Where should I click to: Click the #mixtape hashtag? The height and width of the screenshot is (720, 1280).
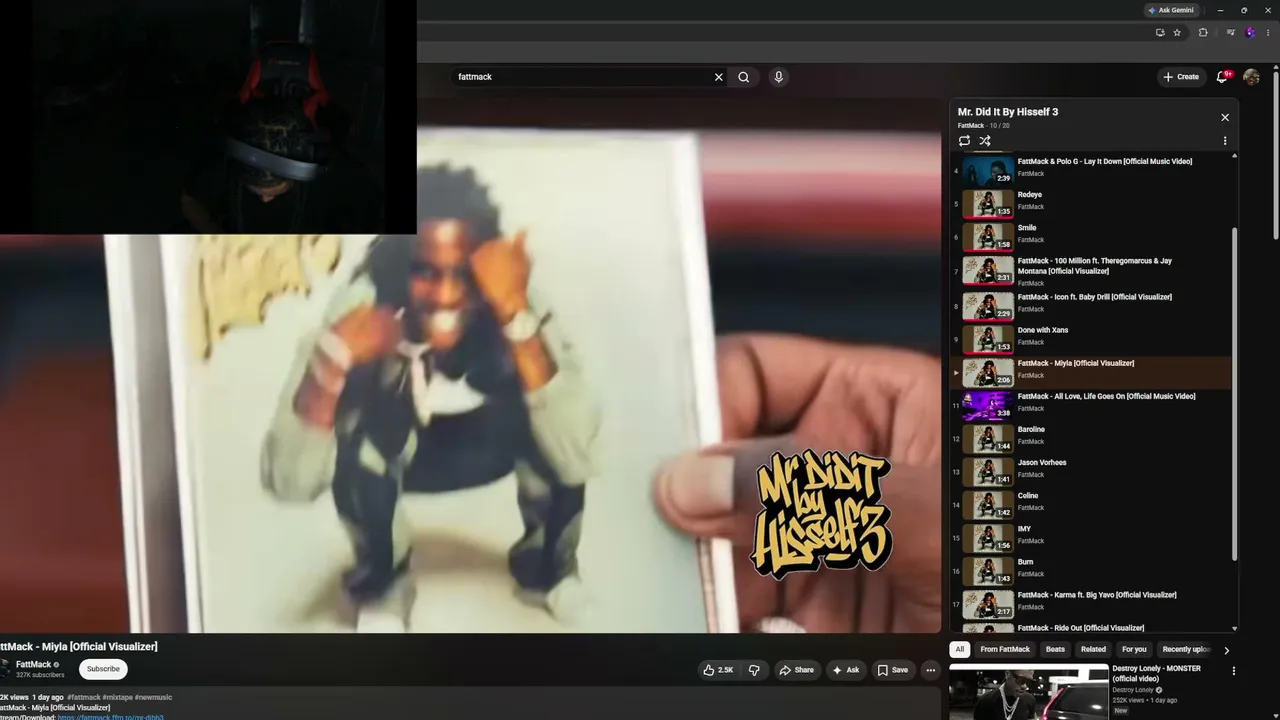click(x=117, y=697)
